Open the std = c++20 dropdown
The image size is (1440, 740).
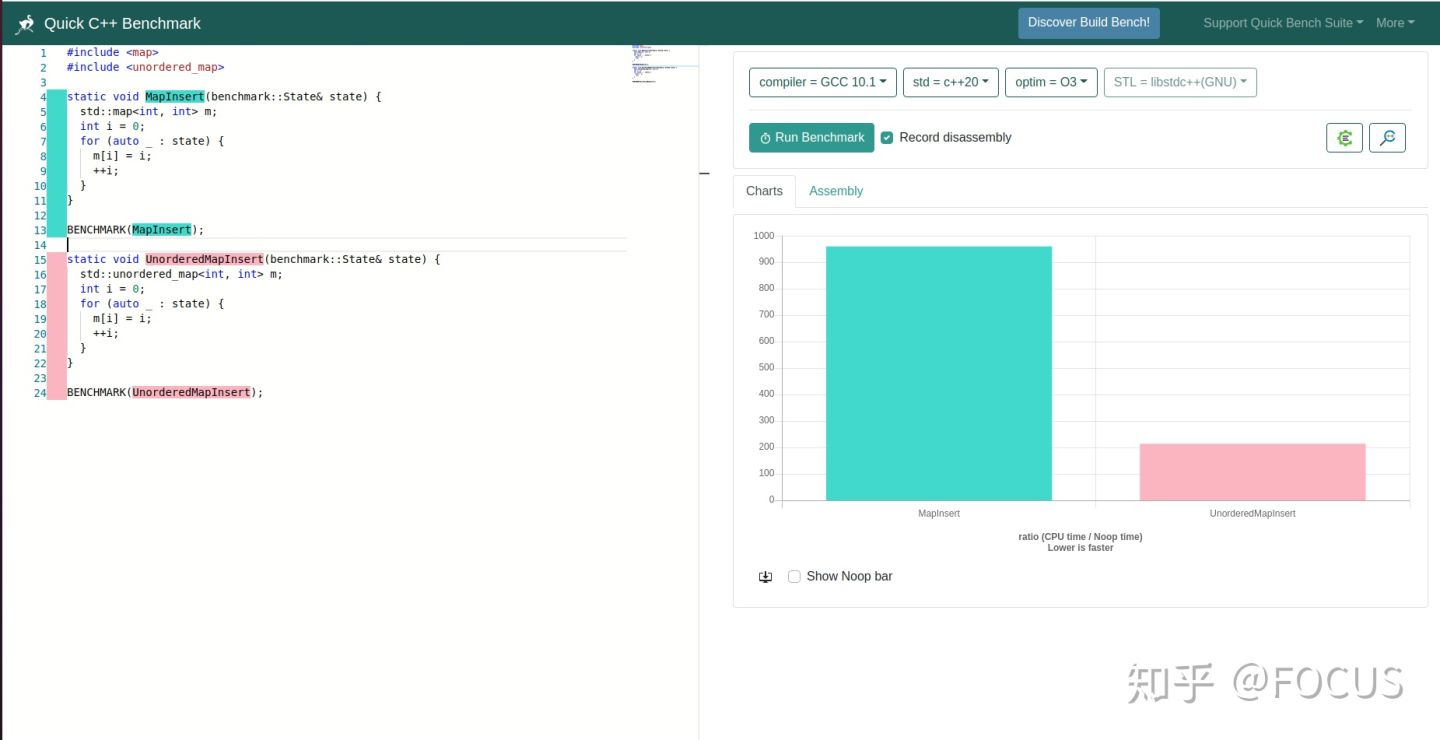click(950, 82)
